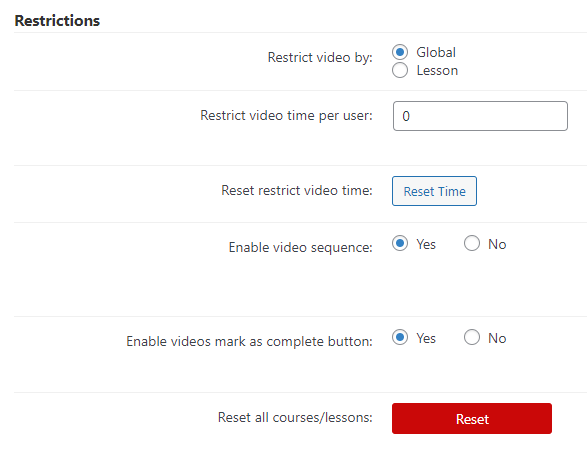Click the Reset Time button
Viewport: 587px width, 452px height.
[434, 191]
